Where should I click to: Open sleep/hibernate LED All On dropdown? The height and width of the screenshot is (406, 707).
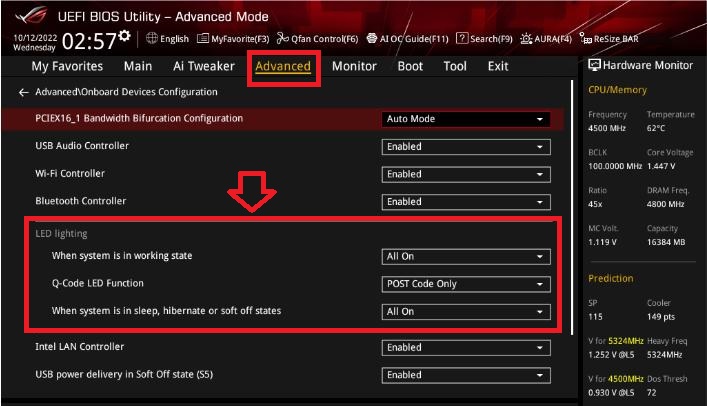[x=466, y=311]
